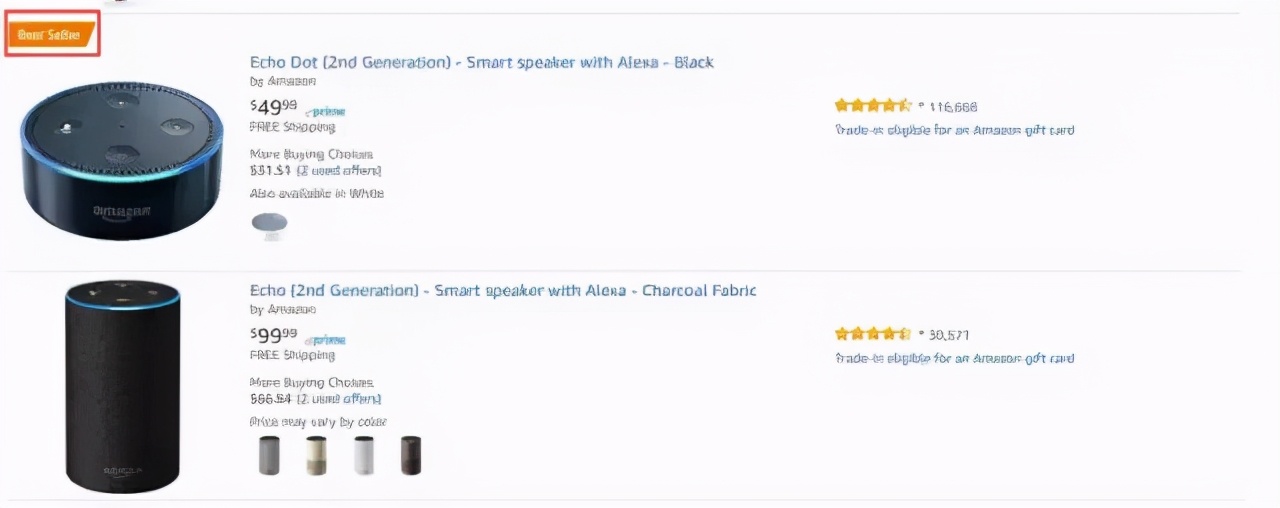Open the Echo 30,571 reviews count
The width and height of the screenshot is (1280, 508).
[x=949, y=335]
